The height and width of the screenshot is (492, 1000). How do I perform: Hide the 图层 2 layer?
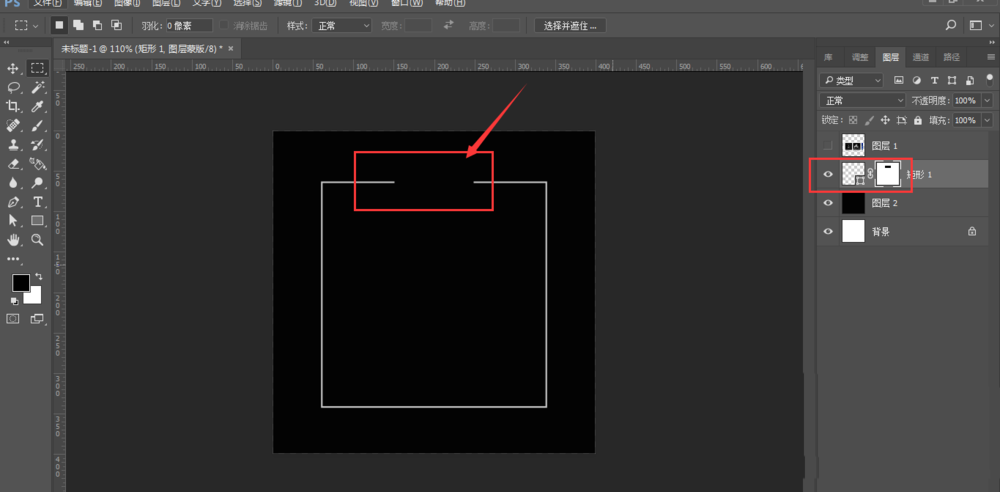[827, 203]
